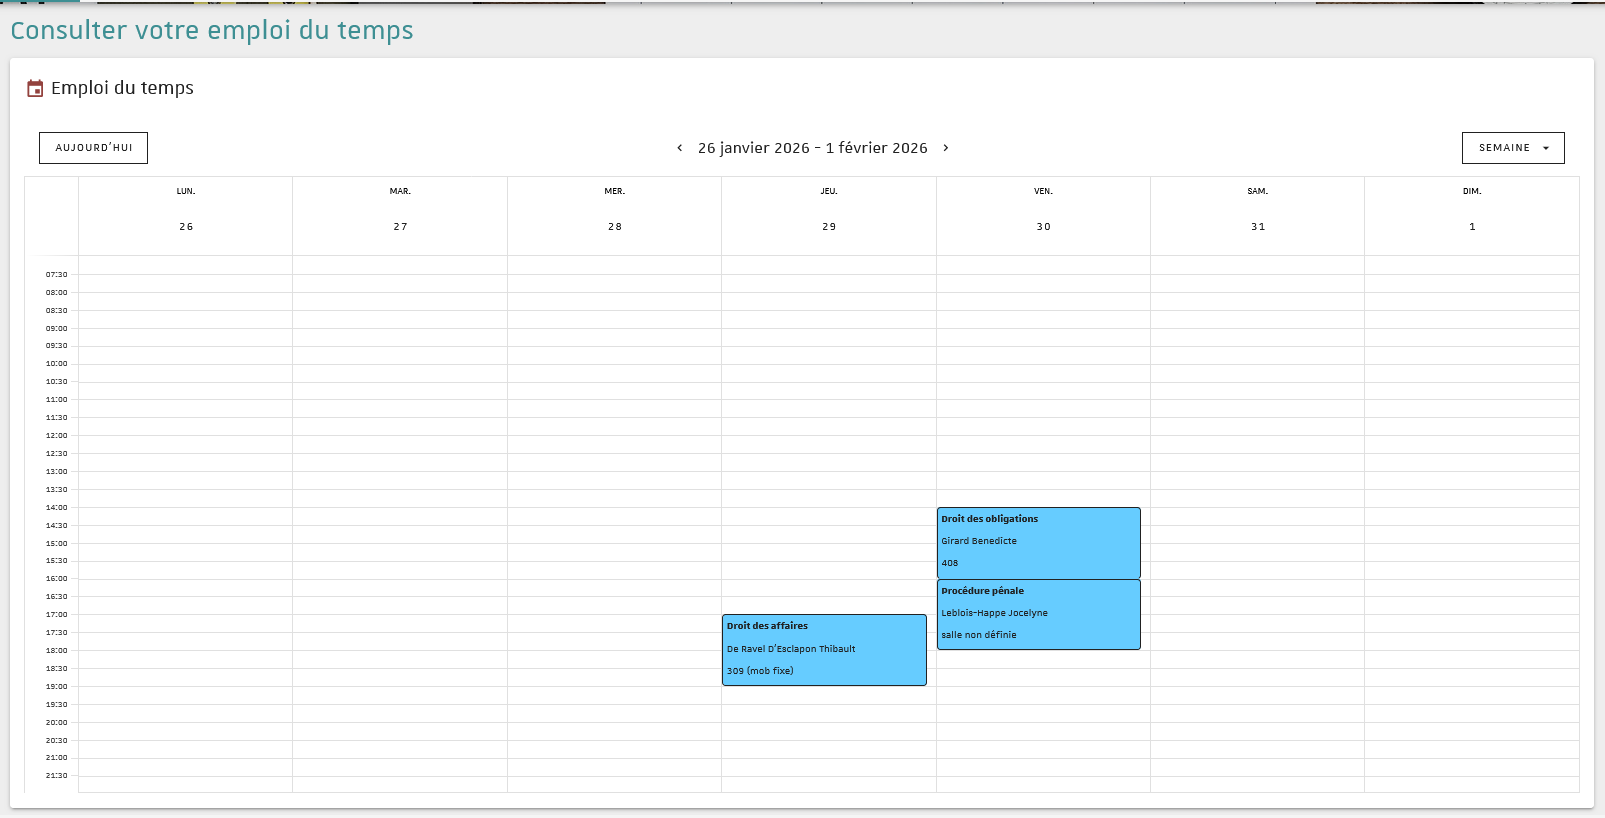The height and width of the screenshot is (818, 1605).
Task: Go to the previous week using left chevron
Action: pos(680,148)
